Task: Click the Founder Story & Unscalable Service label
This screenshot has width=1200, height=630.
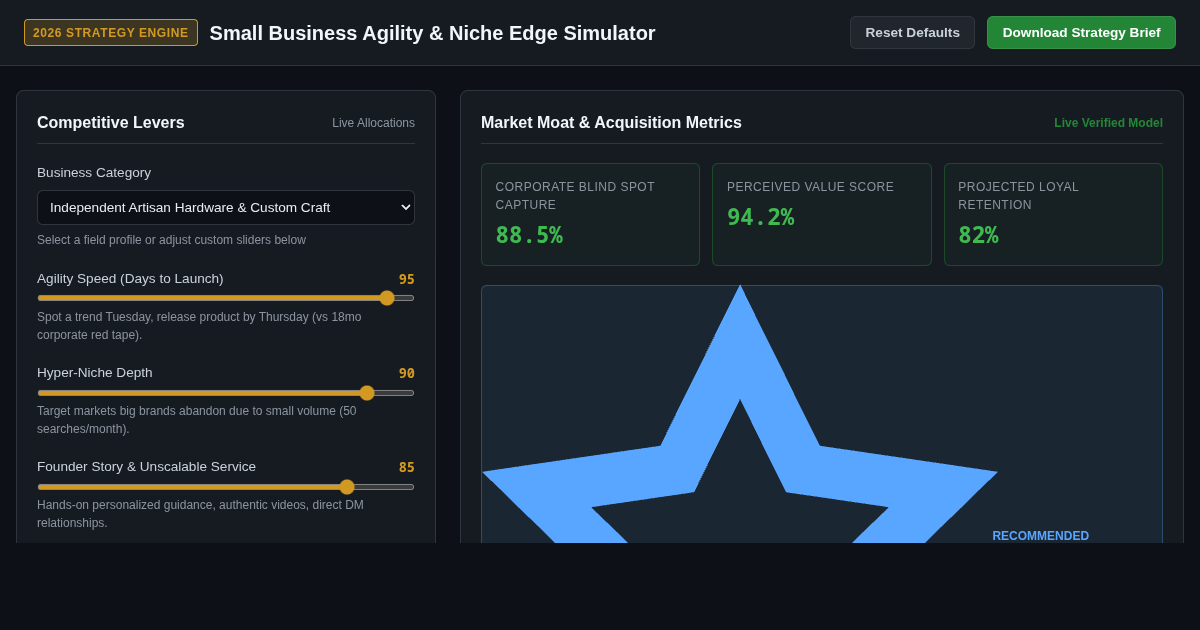Action: point(146,467)
